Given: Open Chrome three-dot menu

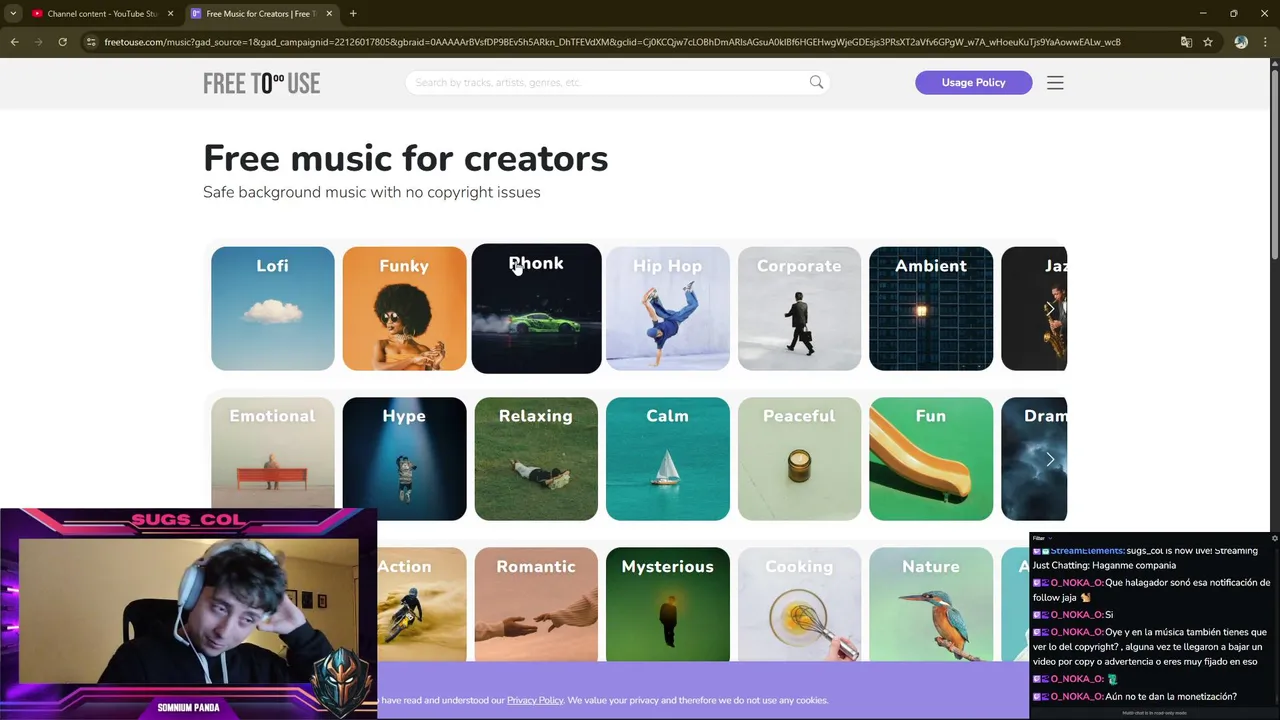Looking at the screenshot, I should [1265, 42].
